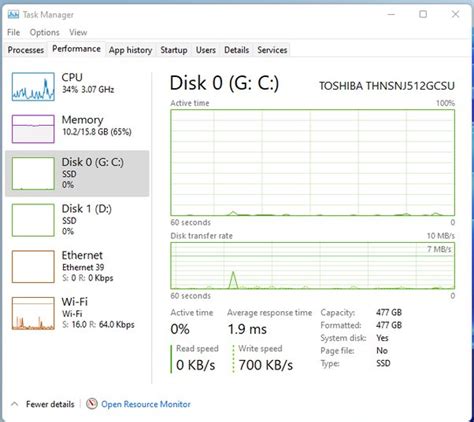
Task: Open the Disk 1 (D:) performance entry
Action: pos(77,220)
